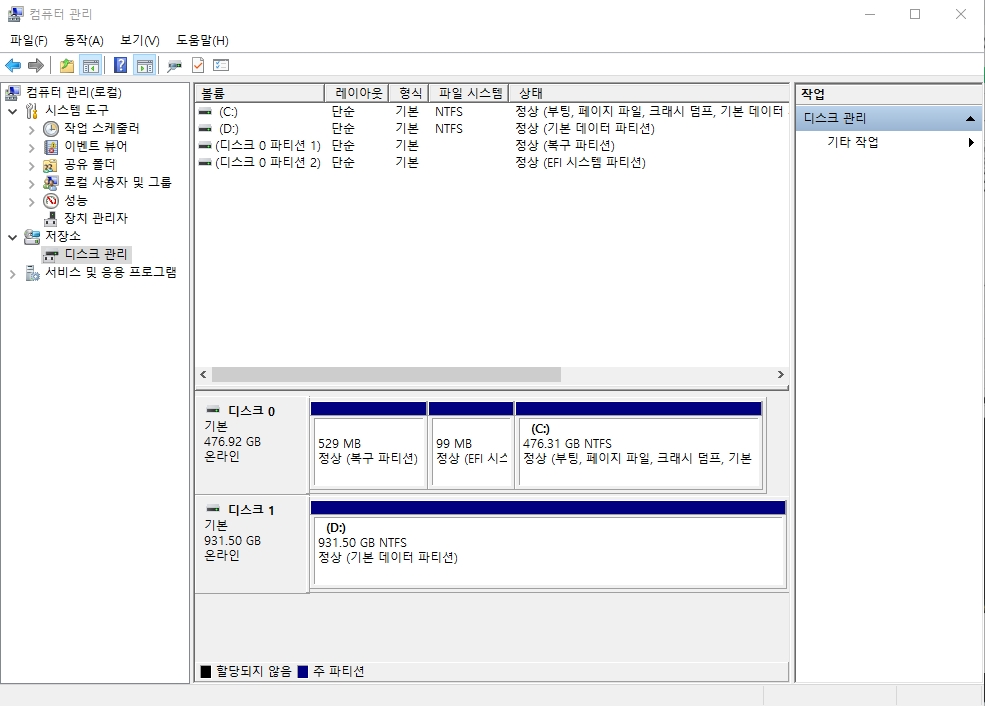This screenshot has width=985, height=706.
Task: Click the 저장소 icon in tree
Action: pos(32,237)
